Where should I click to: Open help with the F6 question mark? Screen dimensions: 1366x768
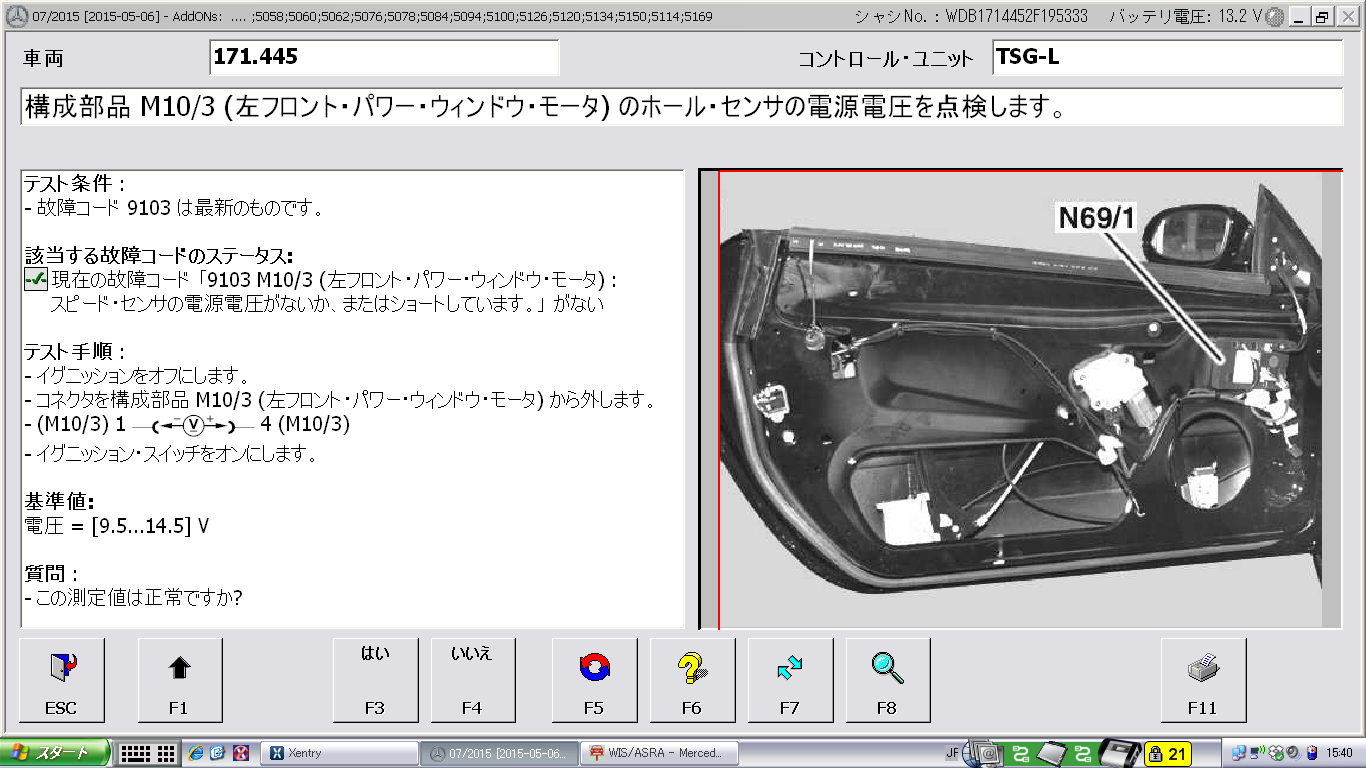(x=692, y=680)
